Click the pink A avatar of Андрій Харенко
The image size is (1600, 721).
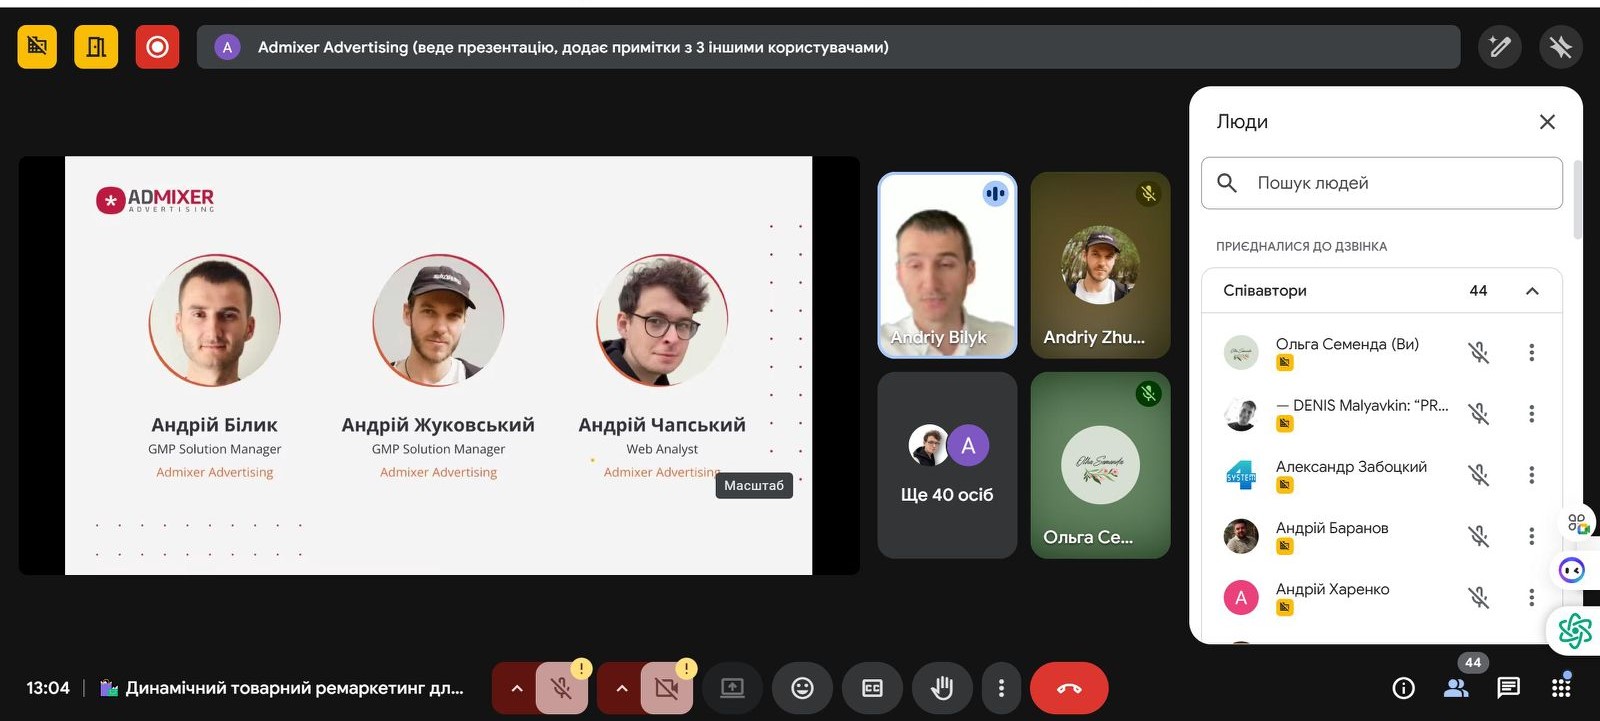tap(1241, 597)
